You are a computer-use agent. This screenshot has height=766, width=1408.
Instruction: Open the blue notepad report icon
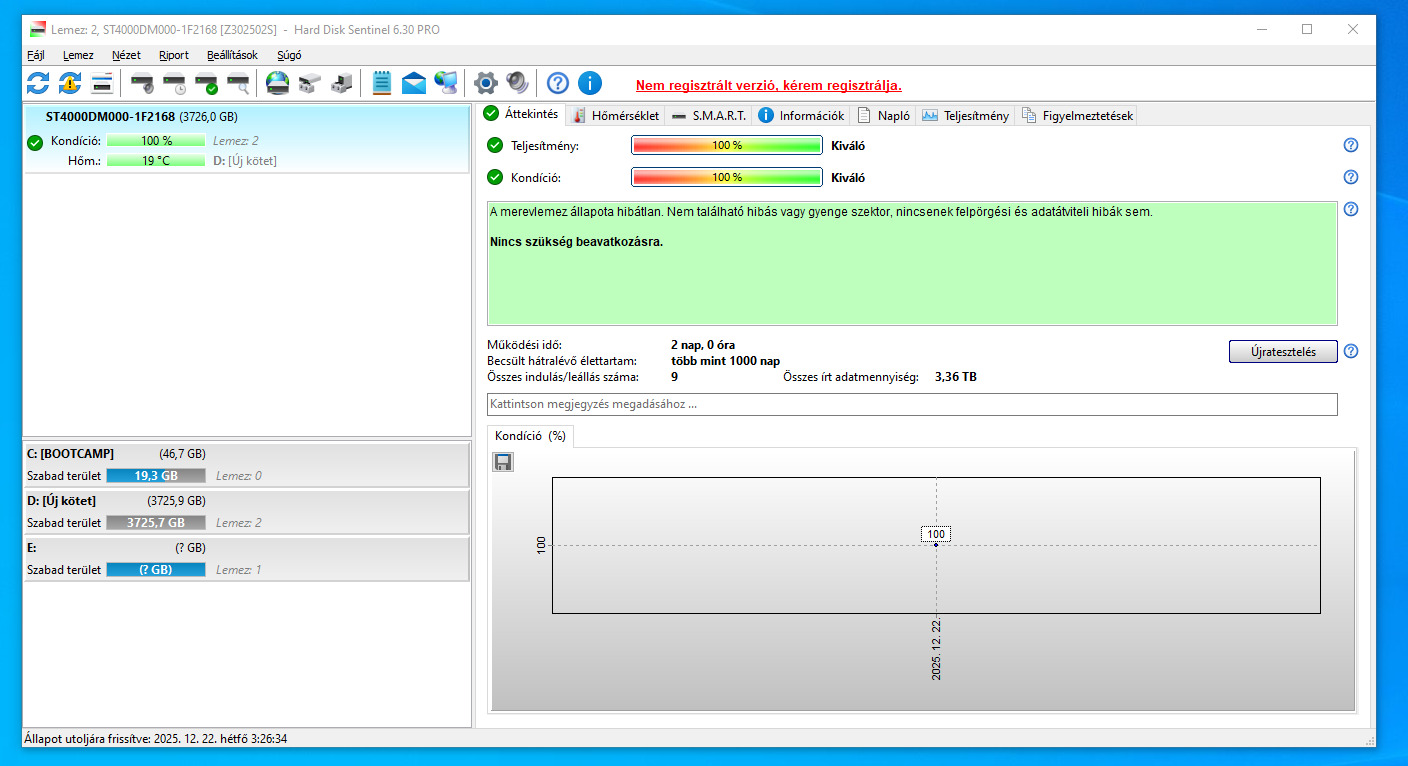381,83
